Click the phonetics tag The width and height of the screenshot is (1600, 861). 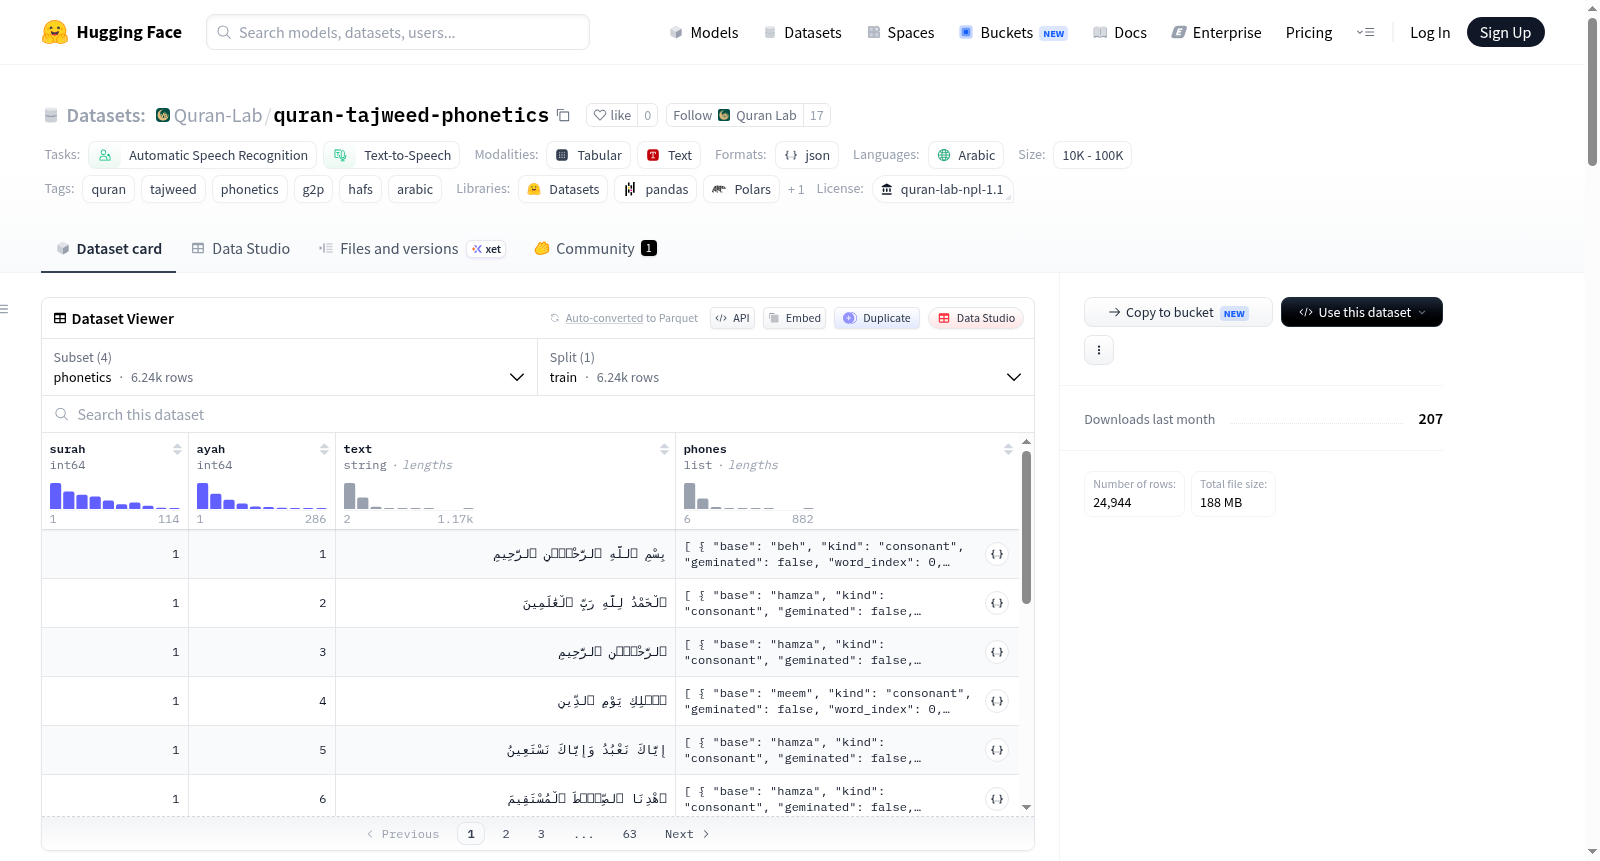(250, 189)
